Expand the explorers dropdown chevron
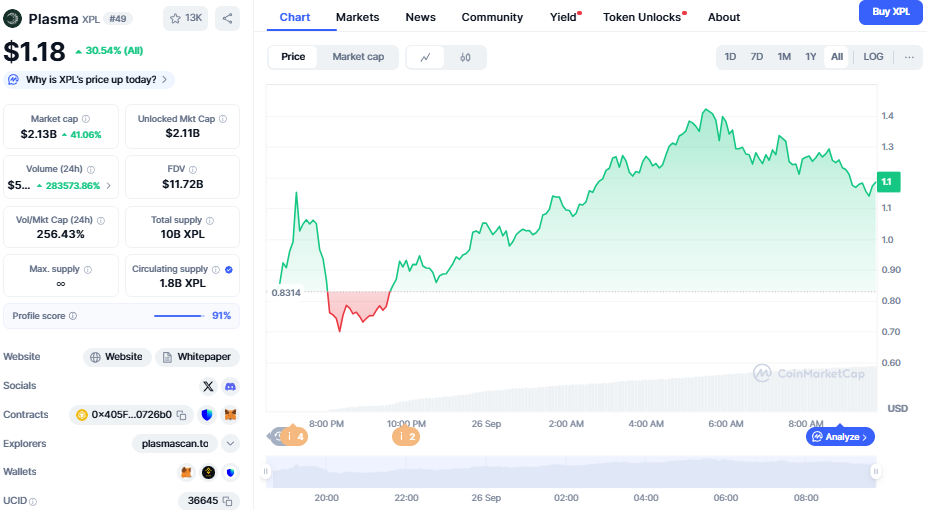This screenshot has width=927, height=510. pyautogui.click(x=231, y=443)
